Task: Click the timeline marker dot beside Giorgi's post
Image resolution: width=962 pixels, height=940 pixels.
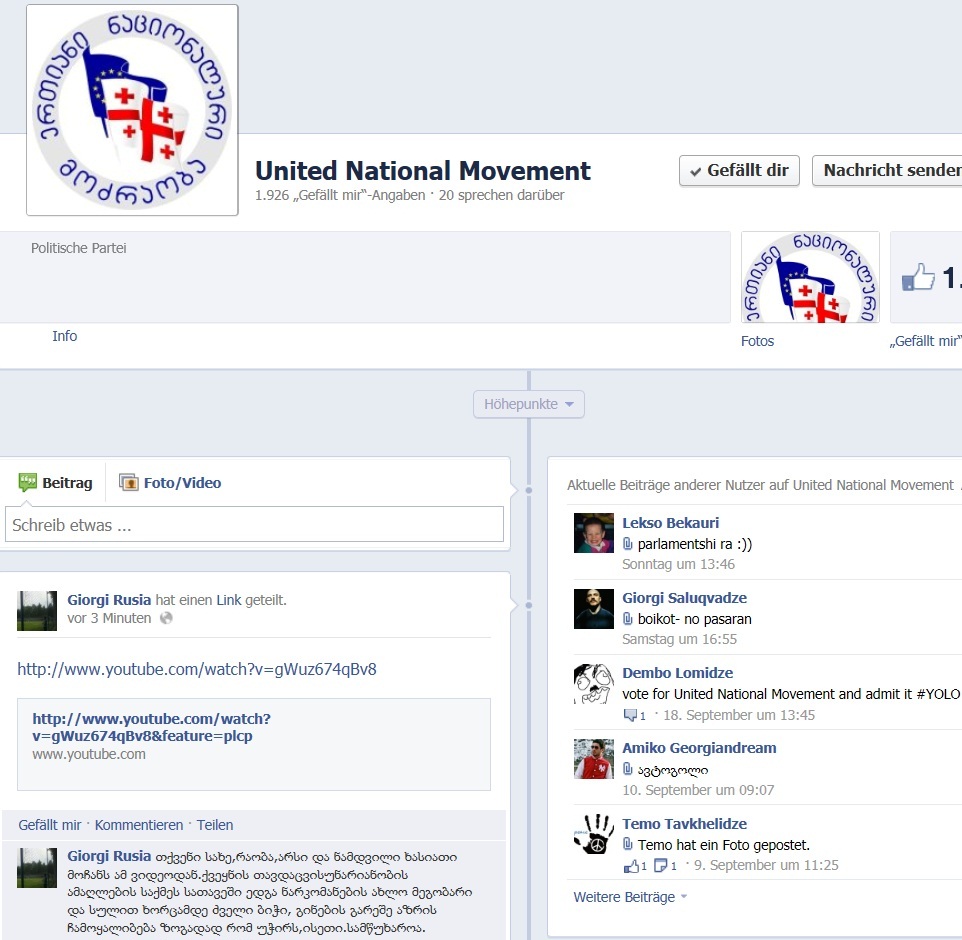Action: 528,605
